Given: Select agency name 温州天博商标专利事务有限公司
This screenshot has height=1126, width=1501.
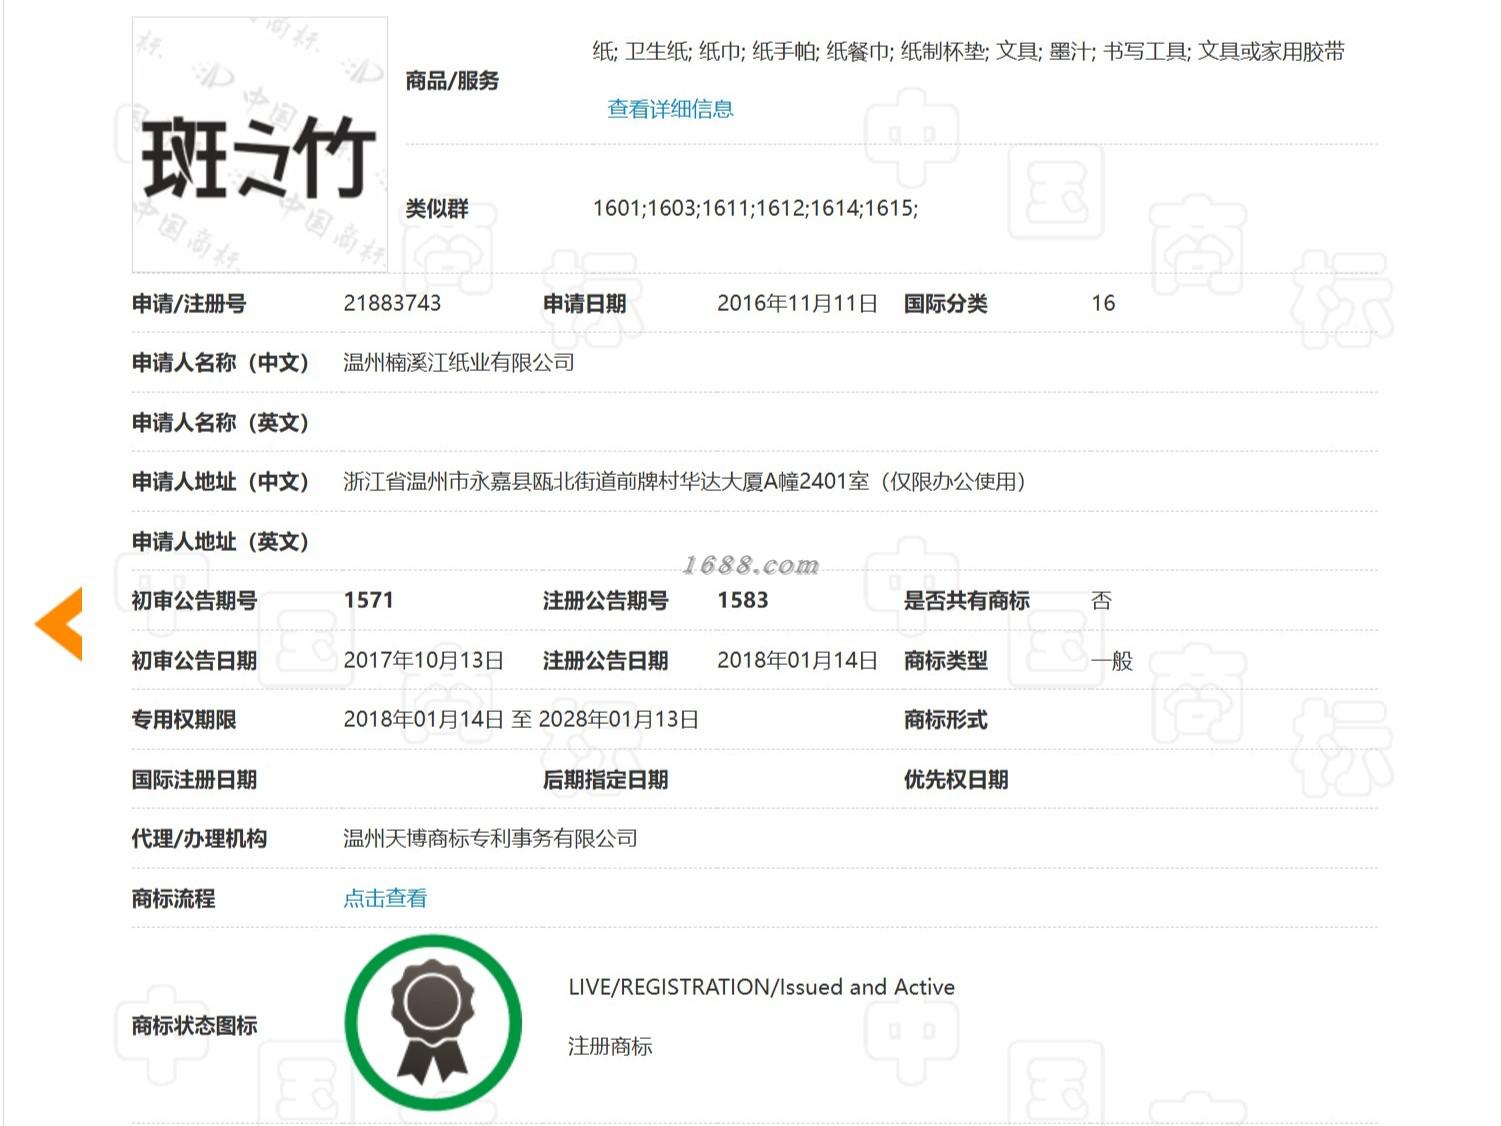Looking at the screenshot, I should tap(490, 838).
